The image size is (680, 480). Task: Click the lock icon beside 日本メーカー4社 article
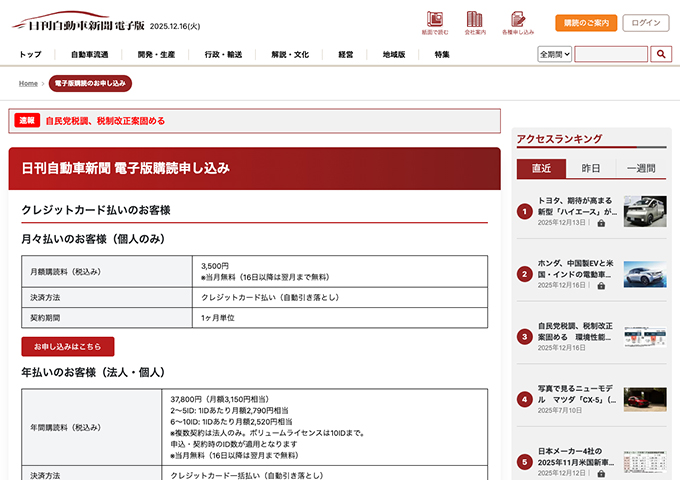coord(601,473)
